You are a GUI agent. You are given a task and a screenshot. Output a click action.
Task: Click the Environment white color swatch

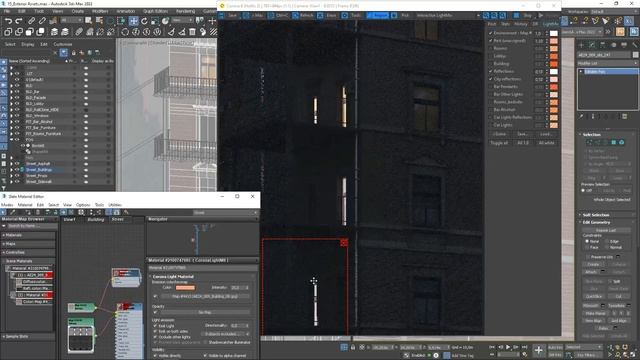point(553,33)
